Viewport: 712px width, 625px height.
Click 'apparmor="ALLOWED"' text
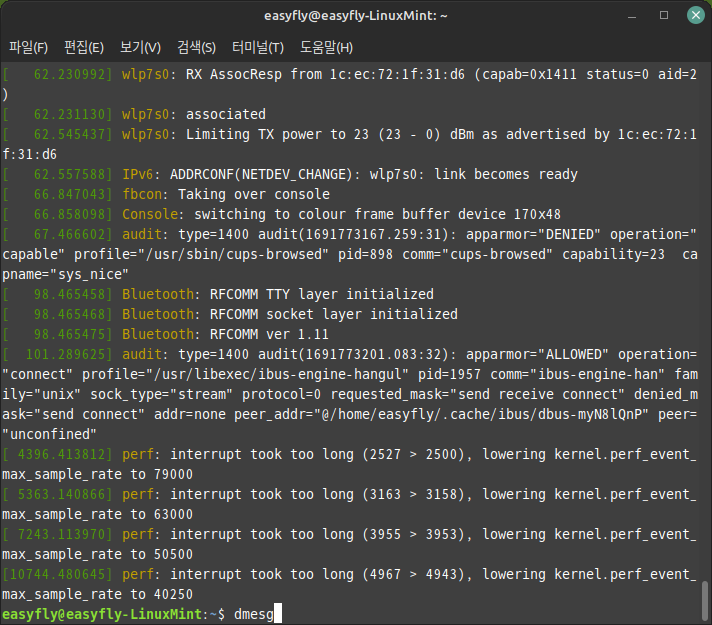(x=537, y=354)
